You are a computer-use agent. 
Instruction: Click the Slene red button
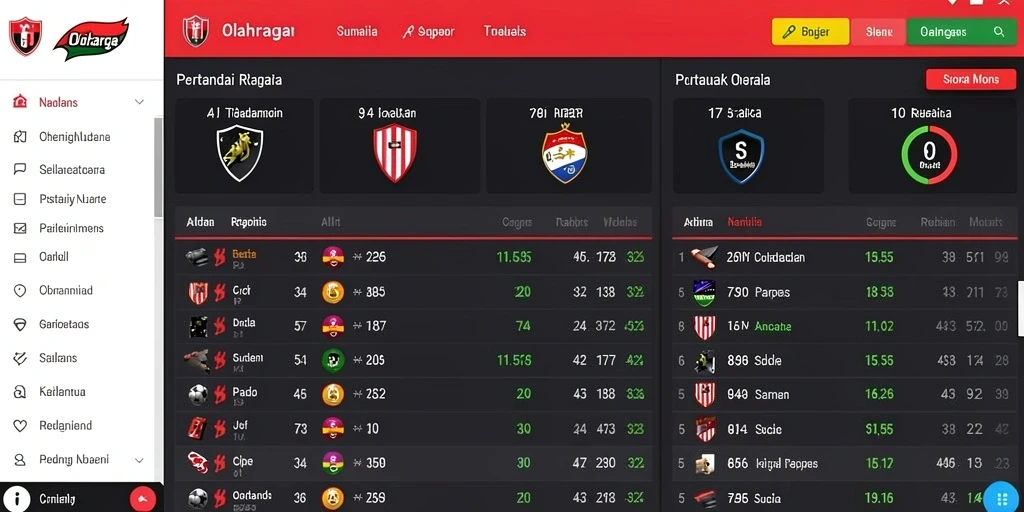click(878, 31)
